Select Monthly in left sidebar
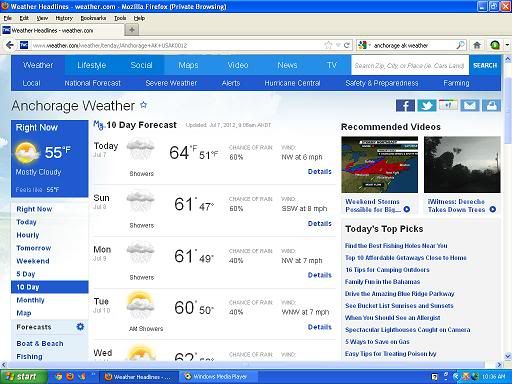Image resolution: width=512 pixels, height=384 pixels. (x=30, y=300)
